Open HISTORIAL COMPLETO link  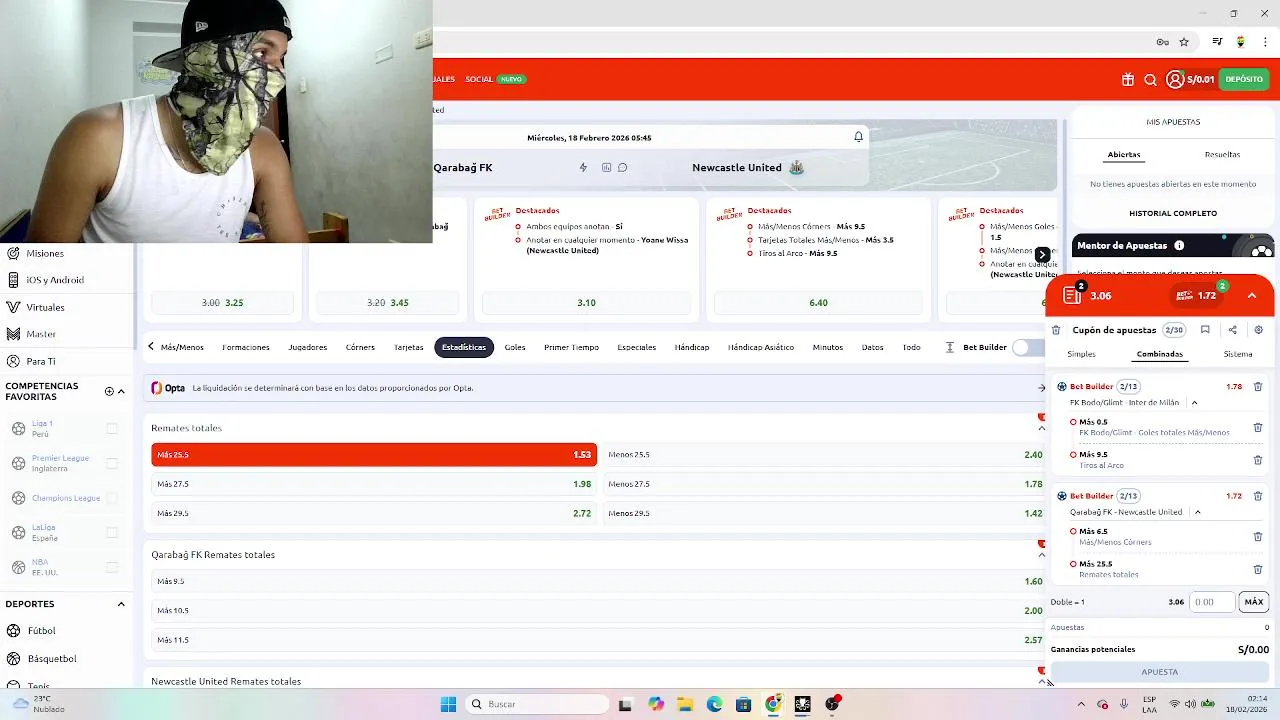1173,213
